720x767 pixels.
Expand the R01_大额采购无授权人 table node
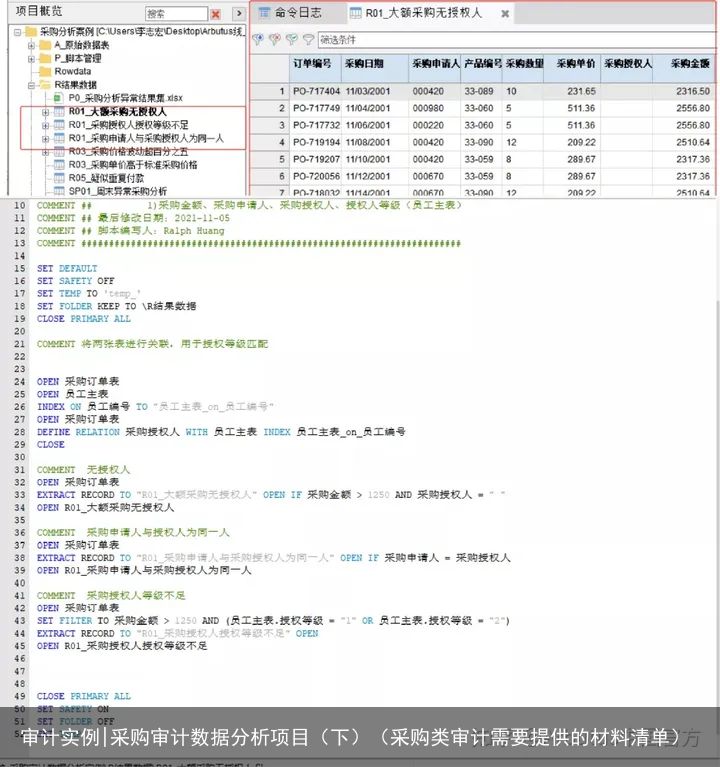pyautogui.click(x=45, y=112)
